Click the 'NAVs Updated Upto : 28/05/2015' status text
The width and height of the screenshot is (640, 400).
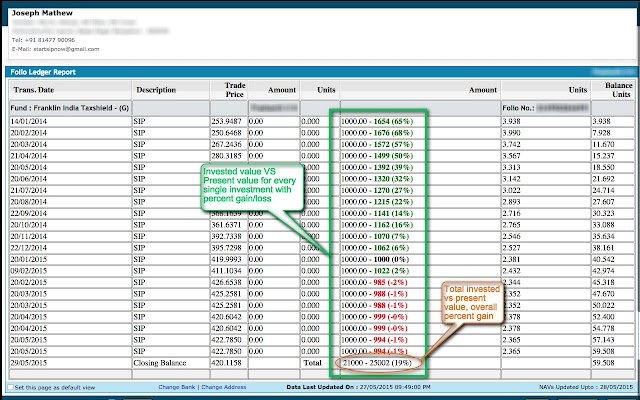click(587, 387)
